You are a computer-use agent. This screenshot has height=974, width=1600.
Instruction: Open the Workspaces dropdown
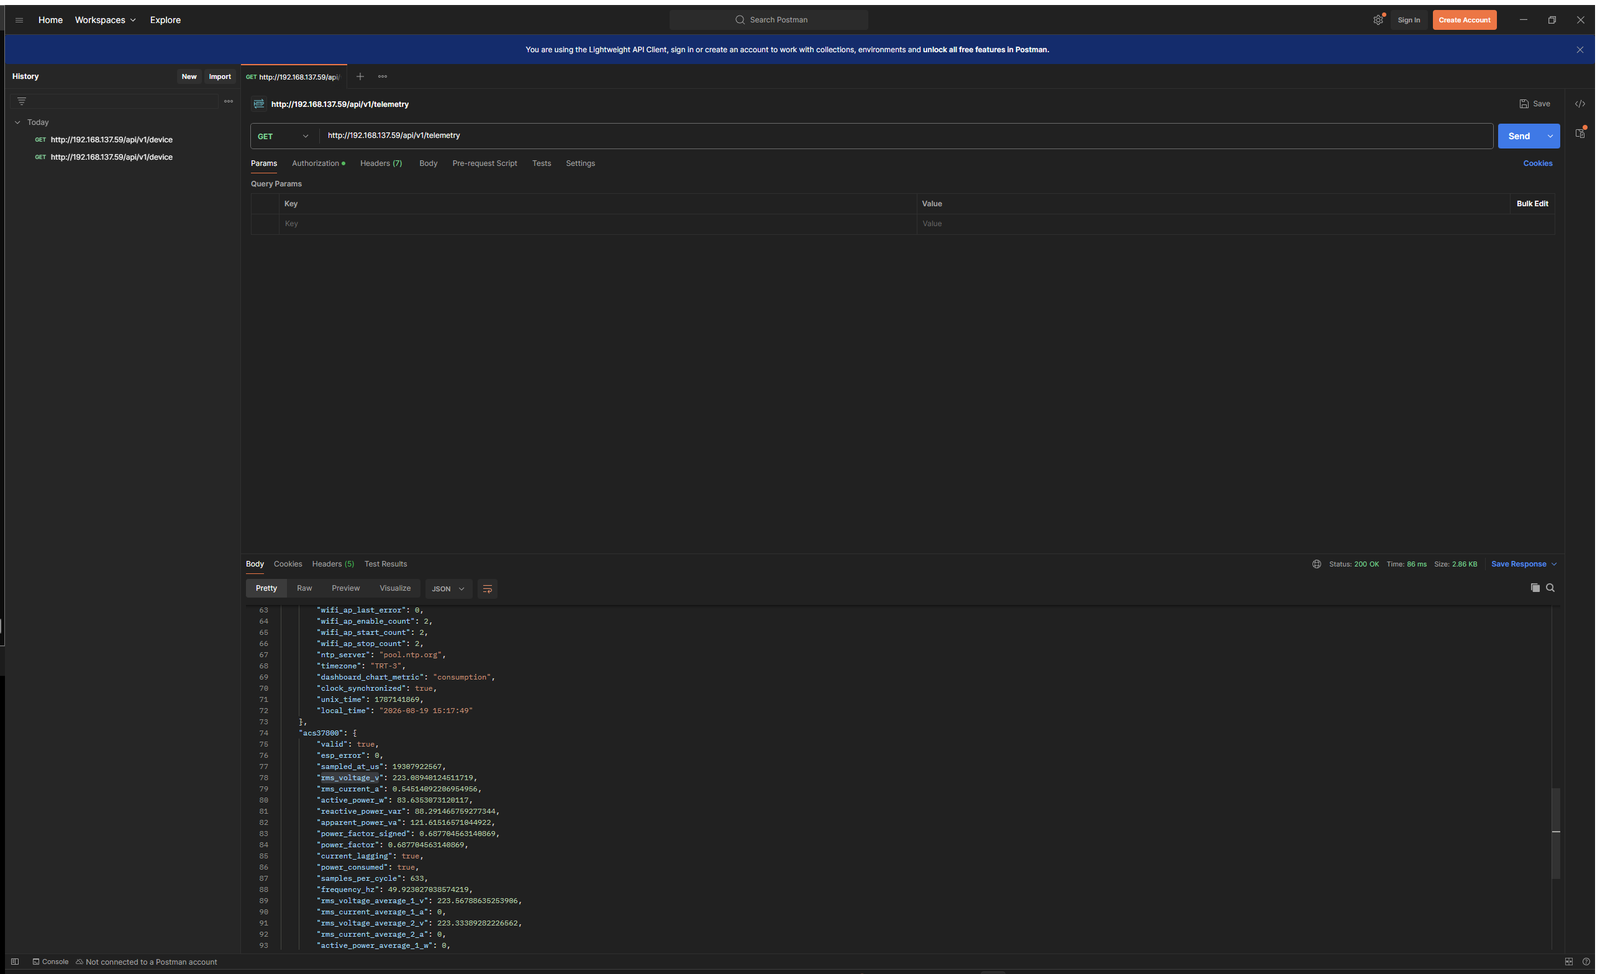click(x=105, y=20)
